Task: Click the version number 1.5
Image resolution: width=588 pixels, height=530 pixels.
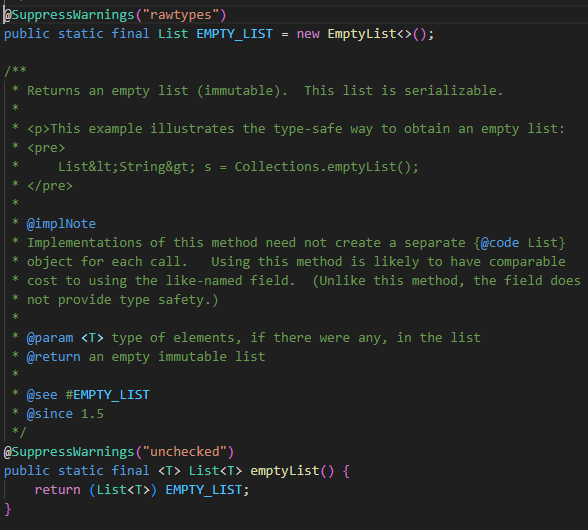Action: pyautogui.click(x=92, y=414)
